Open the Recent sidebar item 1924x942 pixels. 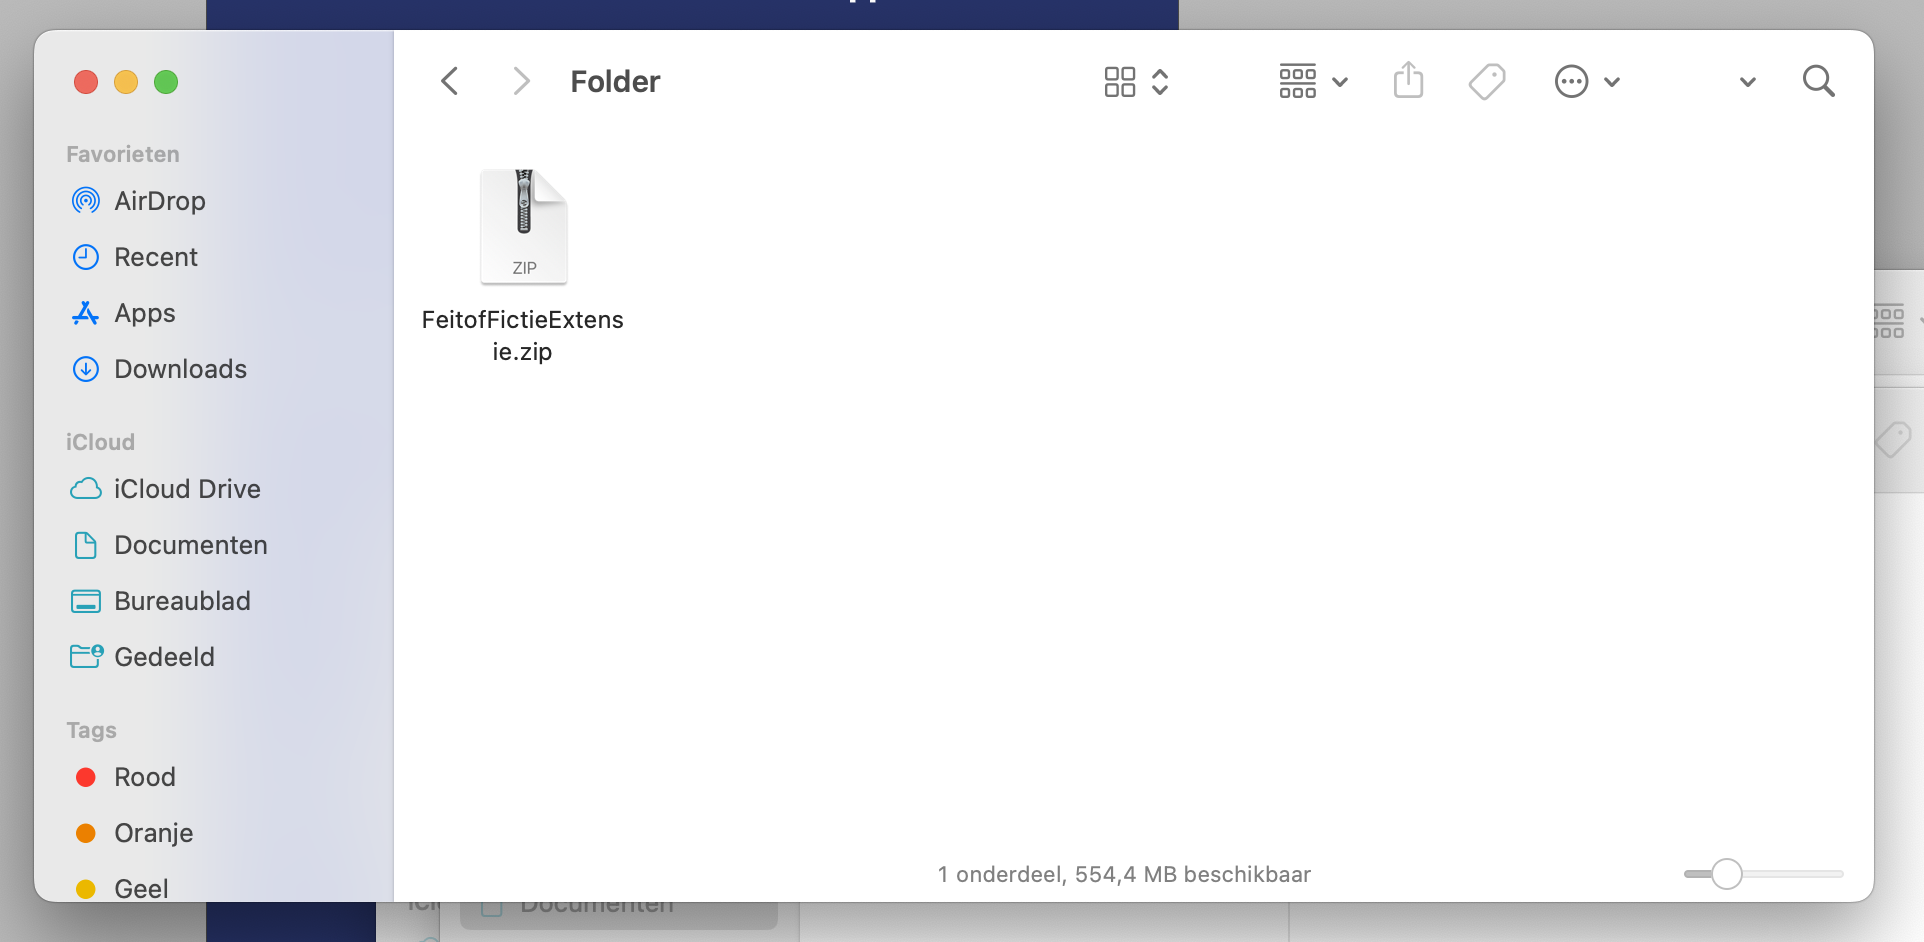point(155,257)
